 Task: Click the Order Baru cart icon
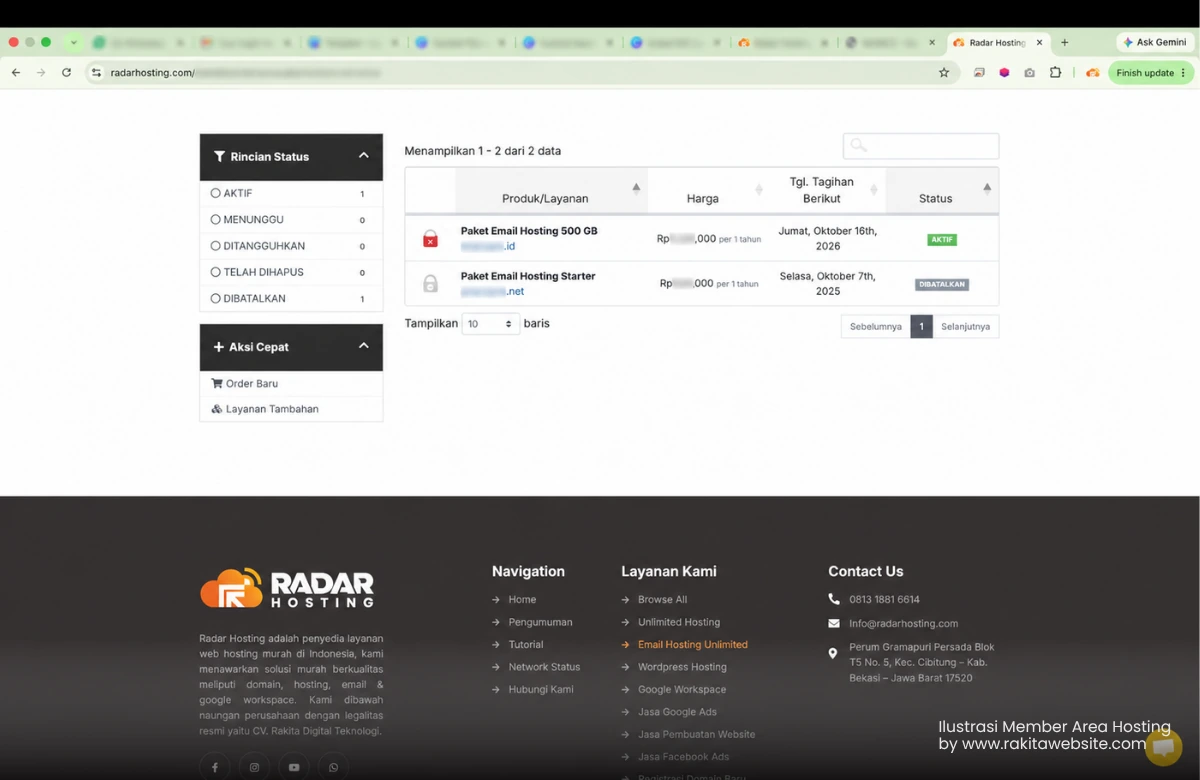point(217,383)
